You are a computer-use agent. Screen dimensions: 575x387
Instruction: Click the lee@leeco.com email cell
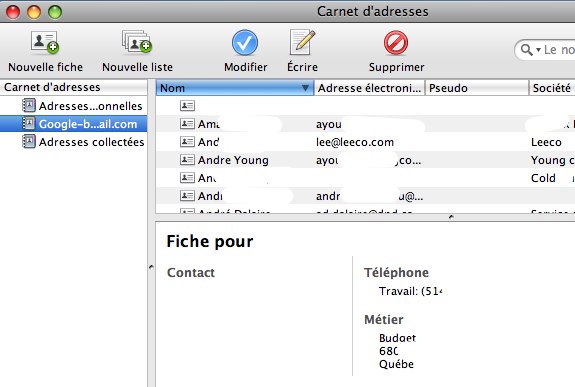pyautogui.click(x=355, y=142)
